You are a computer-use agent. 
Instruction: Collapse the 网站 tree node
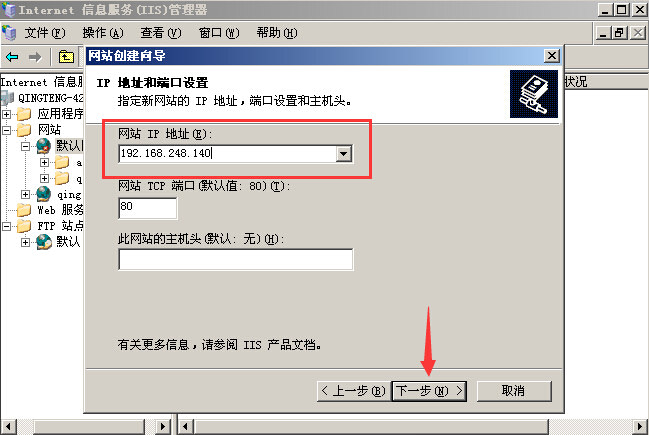click(x=7, y=130)
